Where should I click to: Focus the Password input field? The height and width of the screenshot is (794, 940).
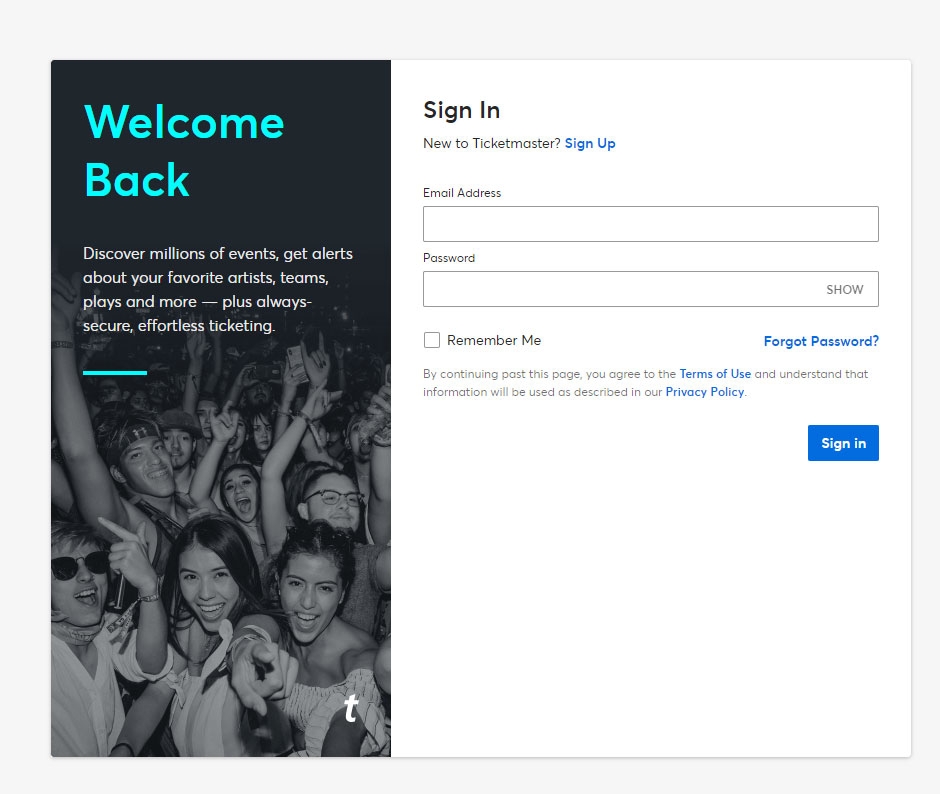(x=650, y=289)
